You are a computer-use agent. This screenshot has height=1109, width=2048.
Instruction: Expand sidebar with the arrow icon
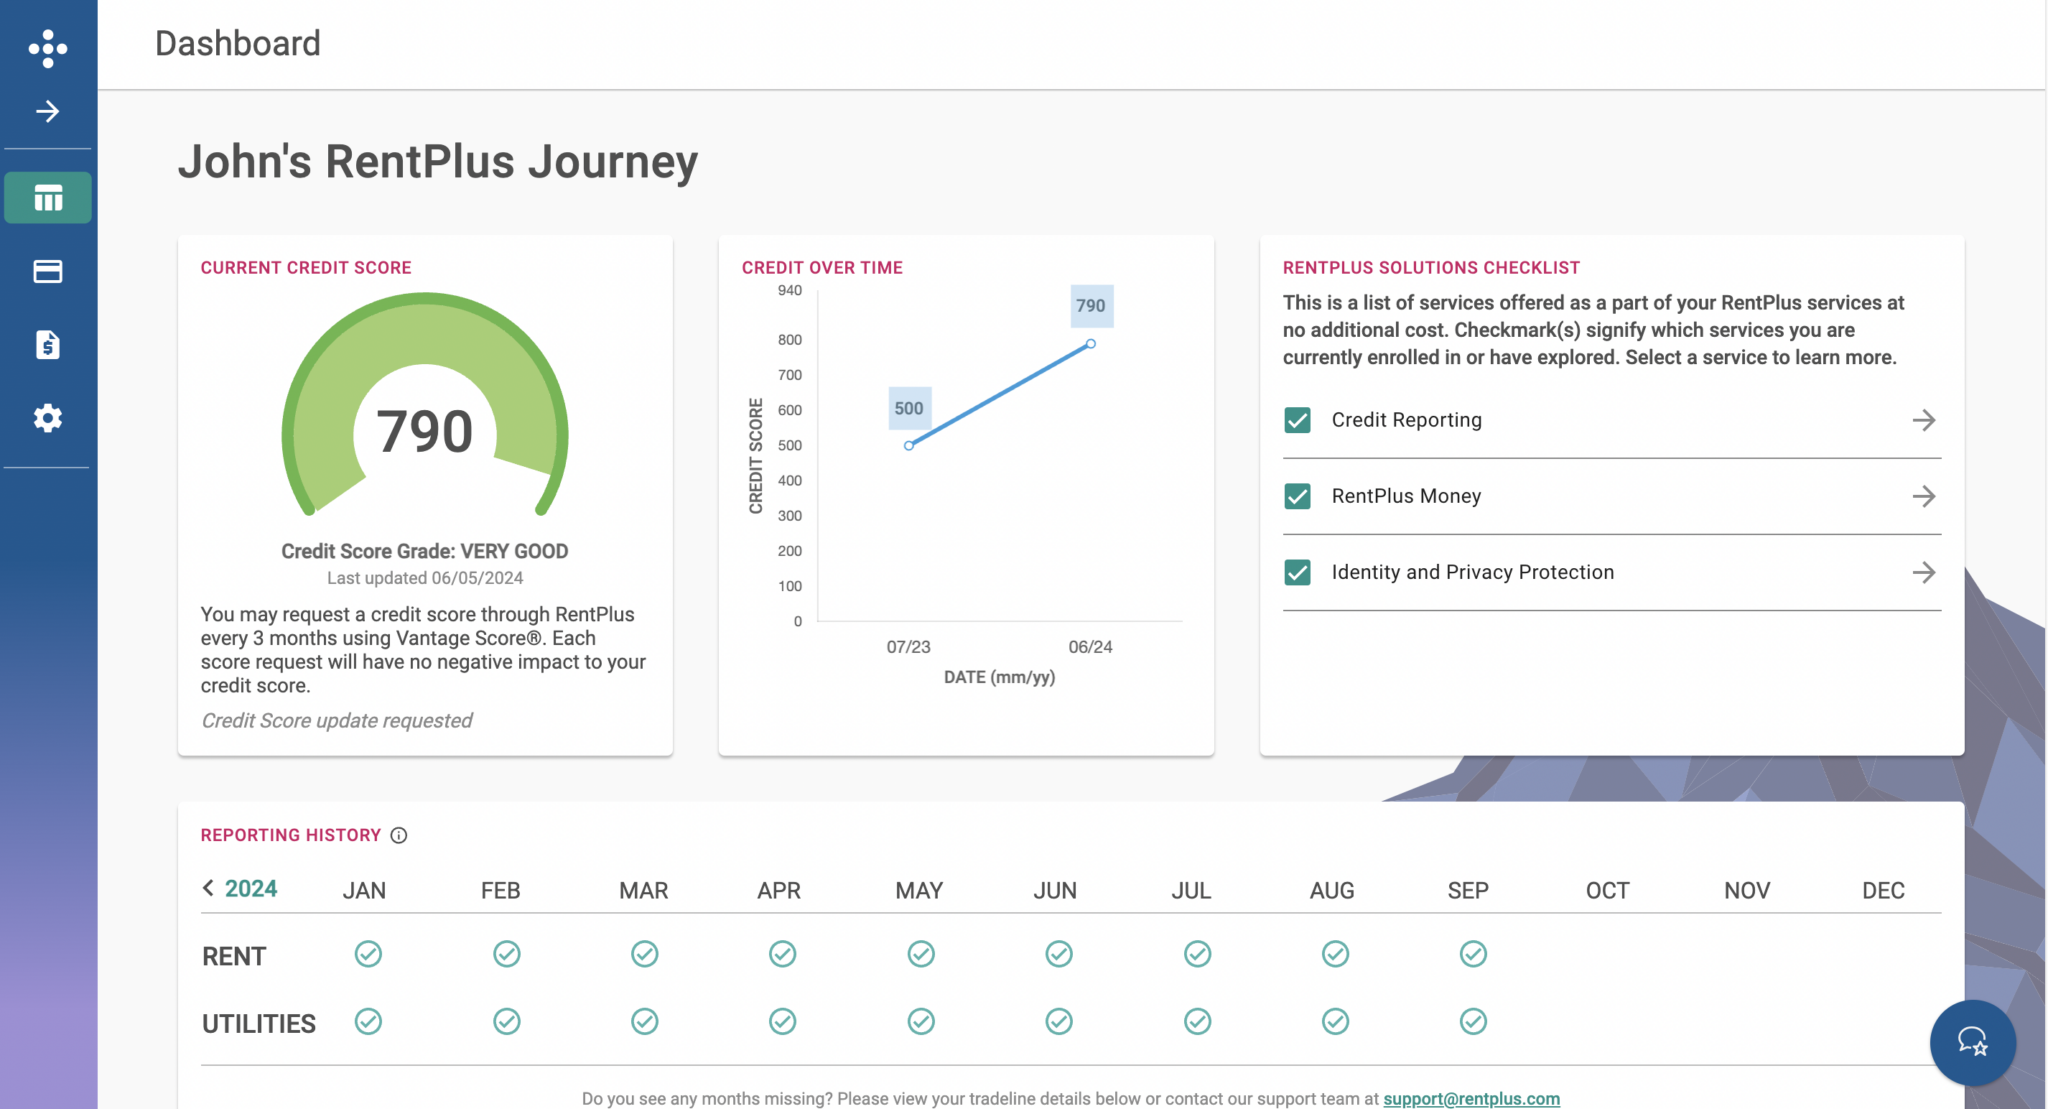[48, 111]
